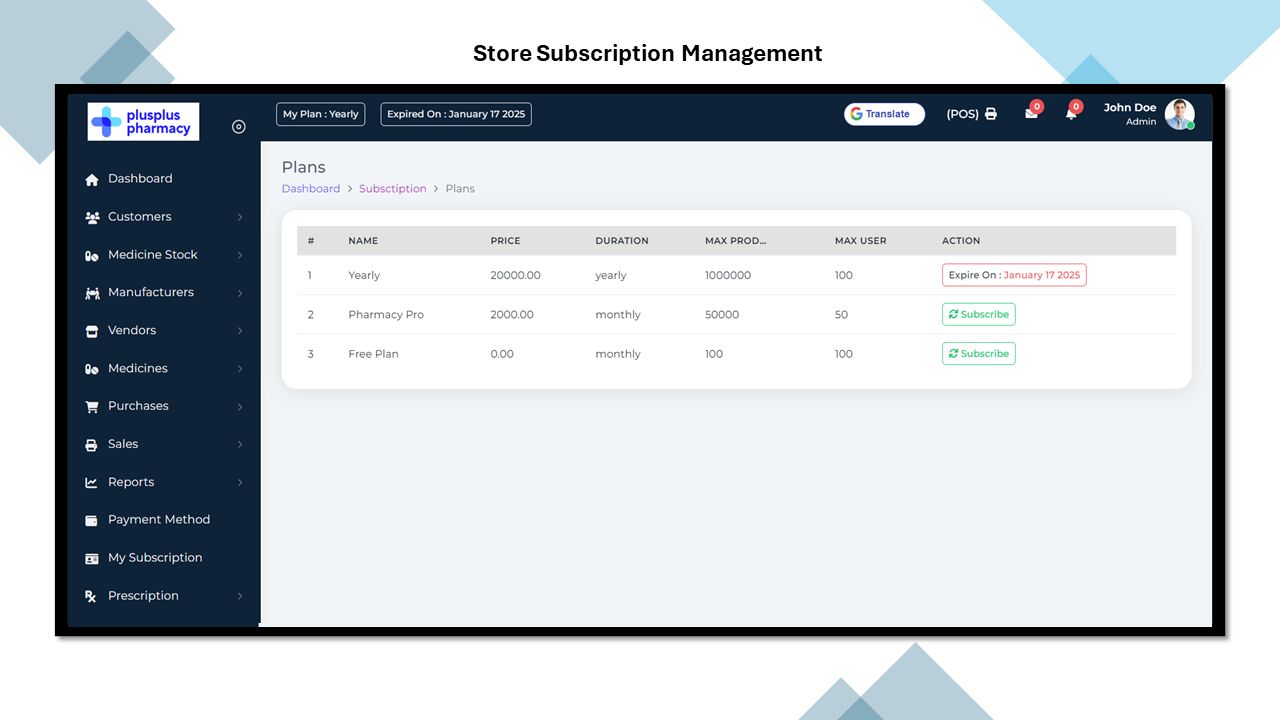The height and width of the screenshot is (720, 1280).
Task: Open the mail messages icon
Action: pos(1031,114)
